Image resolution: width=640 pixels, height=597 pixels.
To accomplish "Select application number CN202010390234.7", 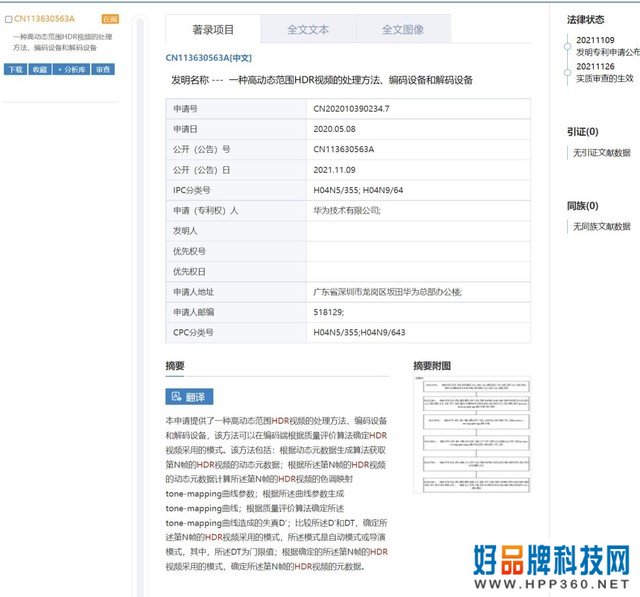I will 351,109.
